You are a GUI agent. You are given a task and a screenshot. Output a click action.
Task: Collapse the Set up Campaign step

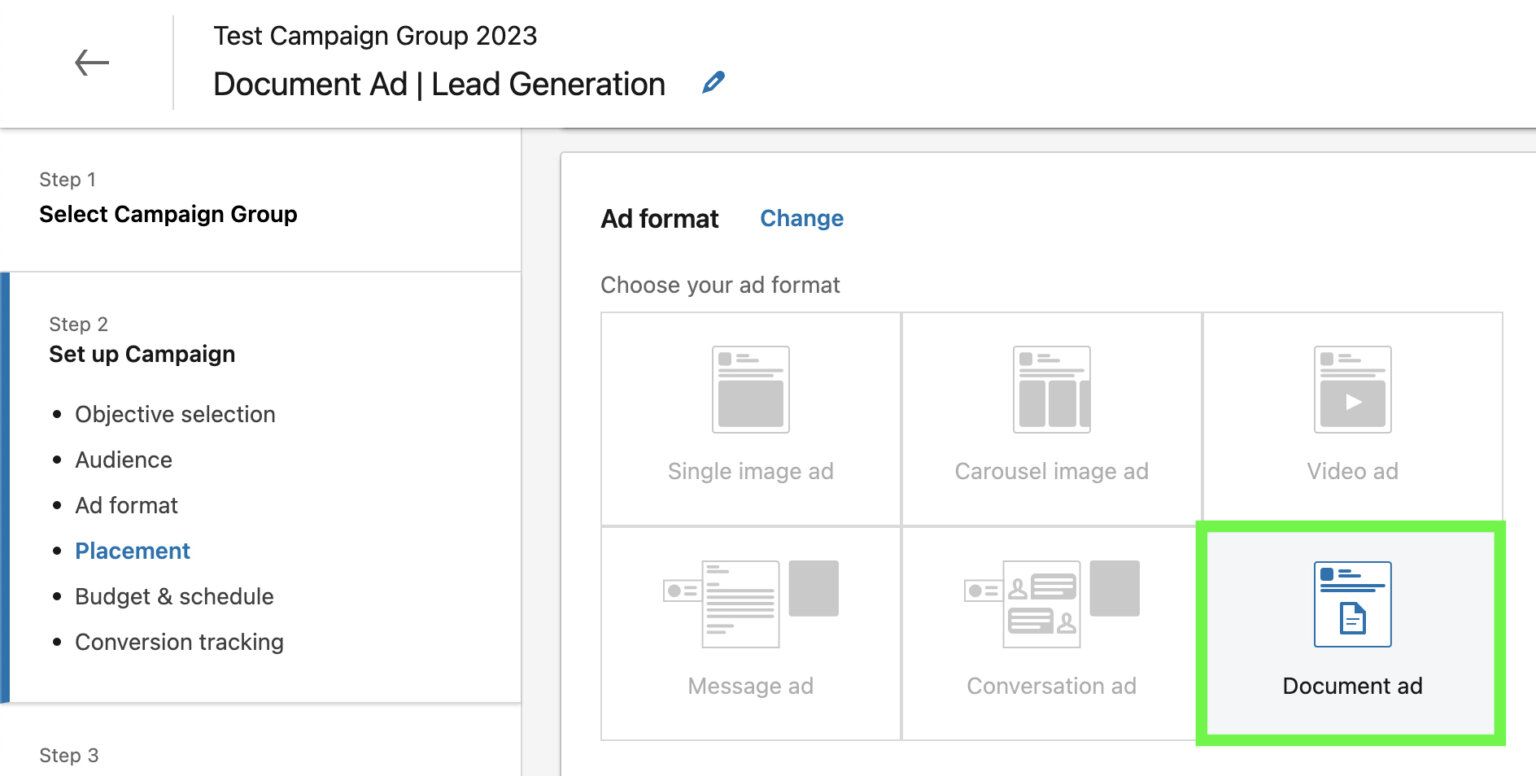click(x=141, y=354)
